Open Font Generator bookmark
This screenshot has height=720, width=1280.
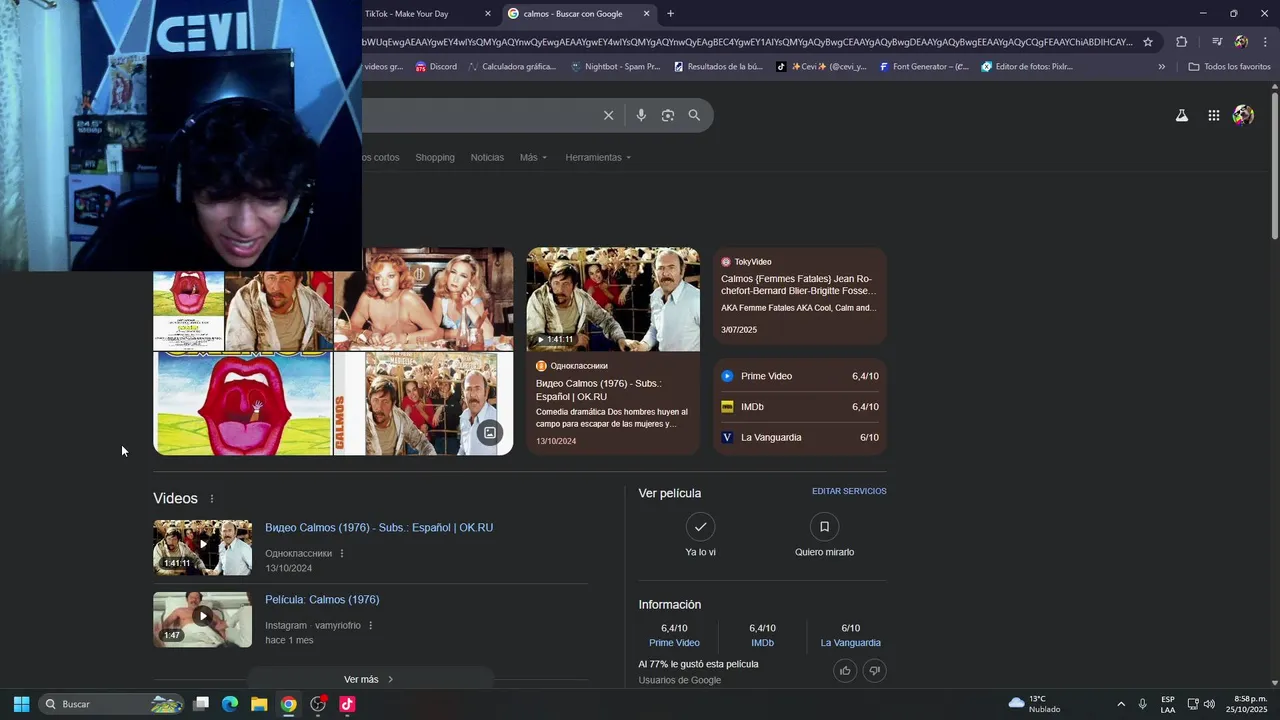click(x=924, y=67)
